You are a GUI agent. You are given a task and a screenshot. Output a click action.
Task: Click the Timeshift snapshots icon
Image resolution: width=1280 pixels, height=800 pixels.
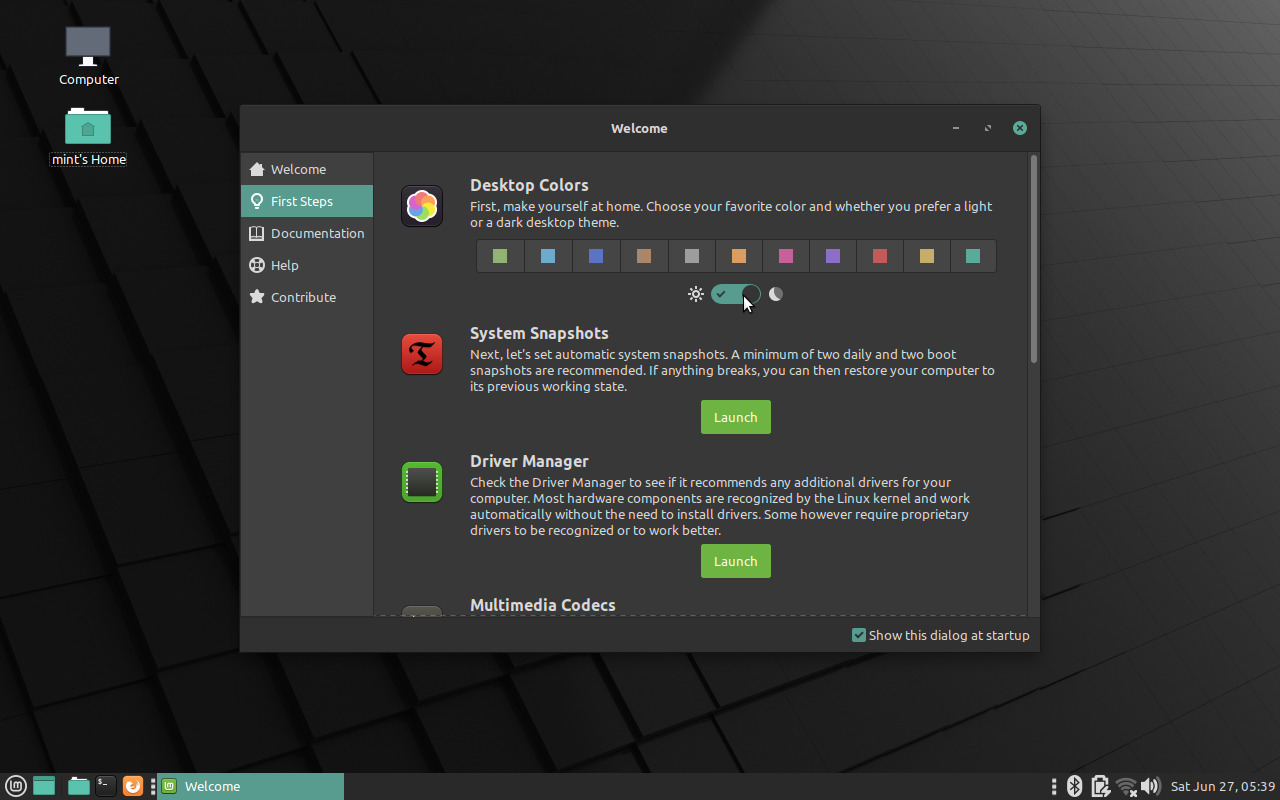[x=421, y=353]
